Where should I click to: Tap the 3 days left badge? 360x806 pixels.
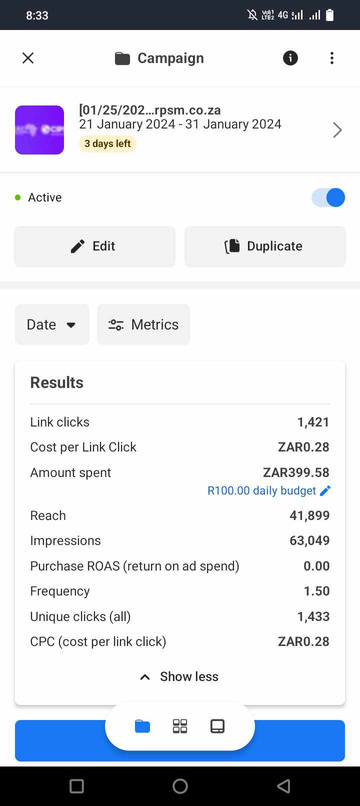tap(107, 143)
